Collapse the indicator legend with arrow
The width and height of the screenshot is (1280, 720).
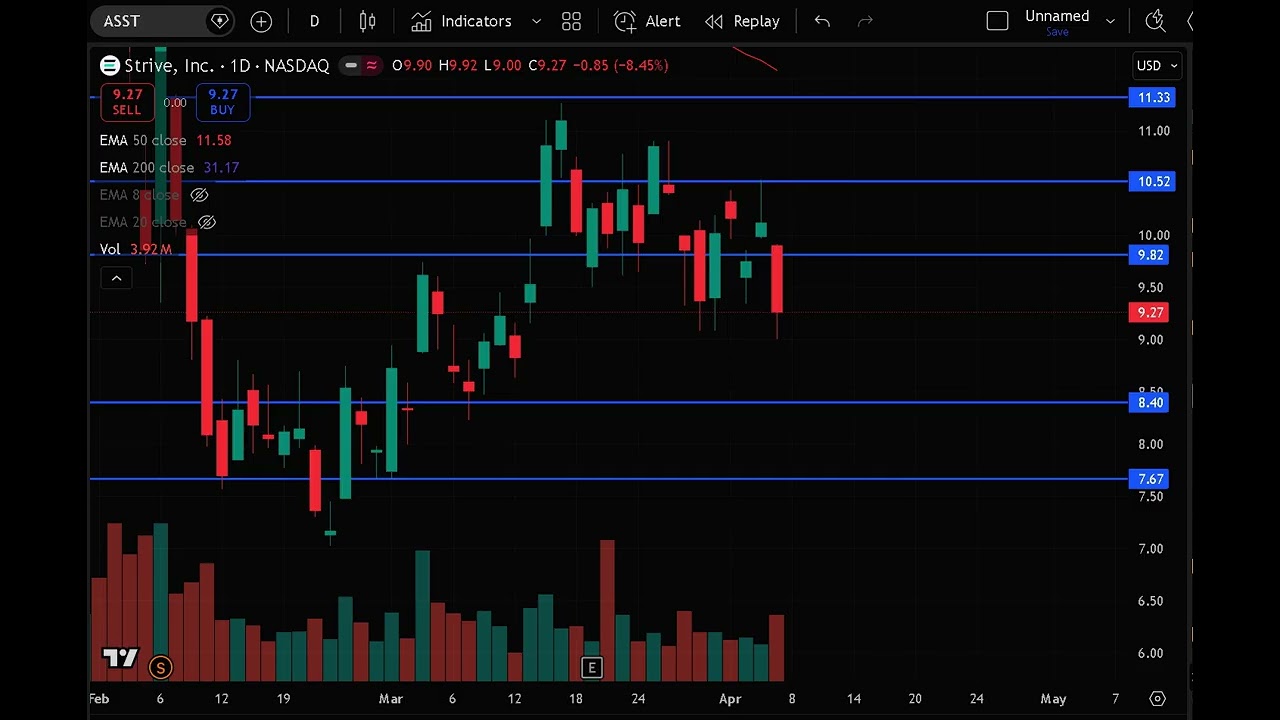pyautogui.click(x=116, y=278)
